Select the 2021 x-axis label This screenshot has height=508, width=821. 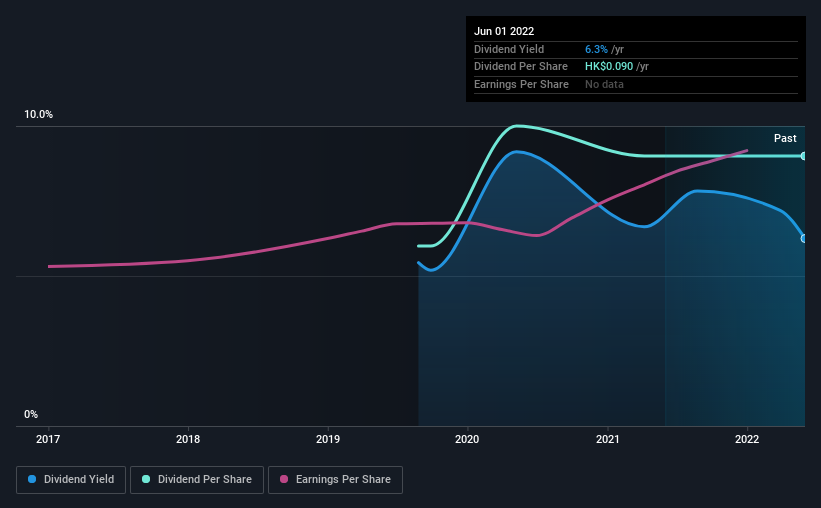click(x=607, y=439)
